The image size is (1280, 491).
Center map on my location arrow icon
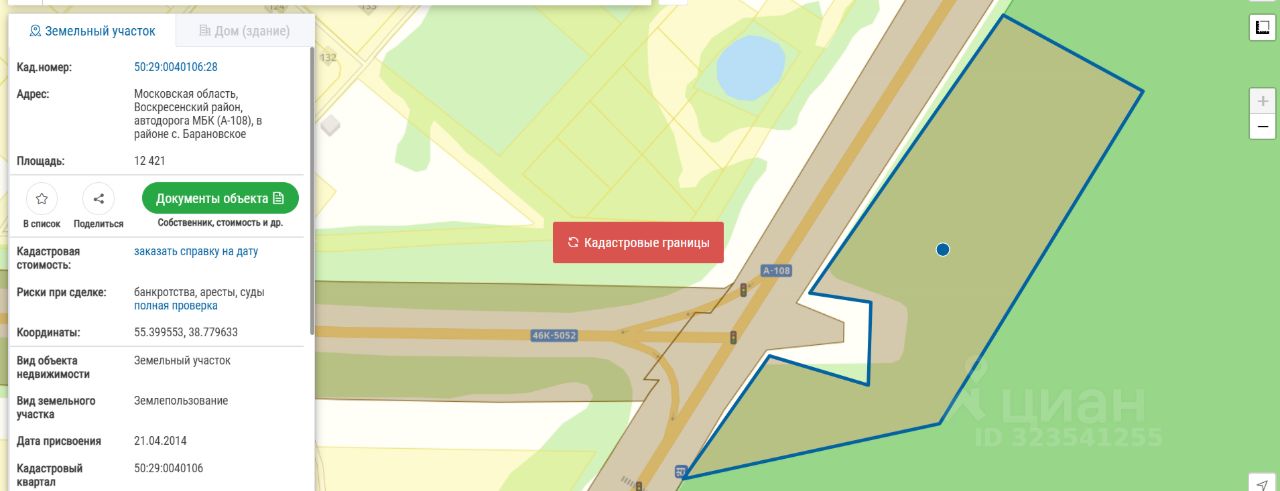click(x=1262, y=483)
